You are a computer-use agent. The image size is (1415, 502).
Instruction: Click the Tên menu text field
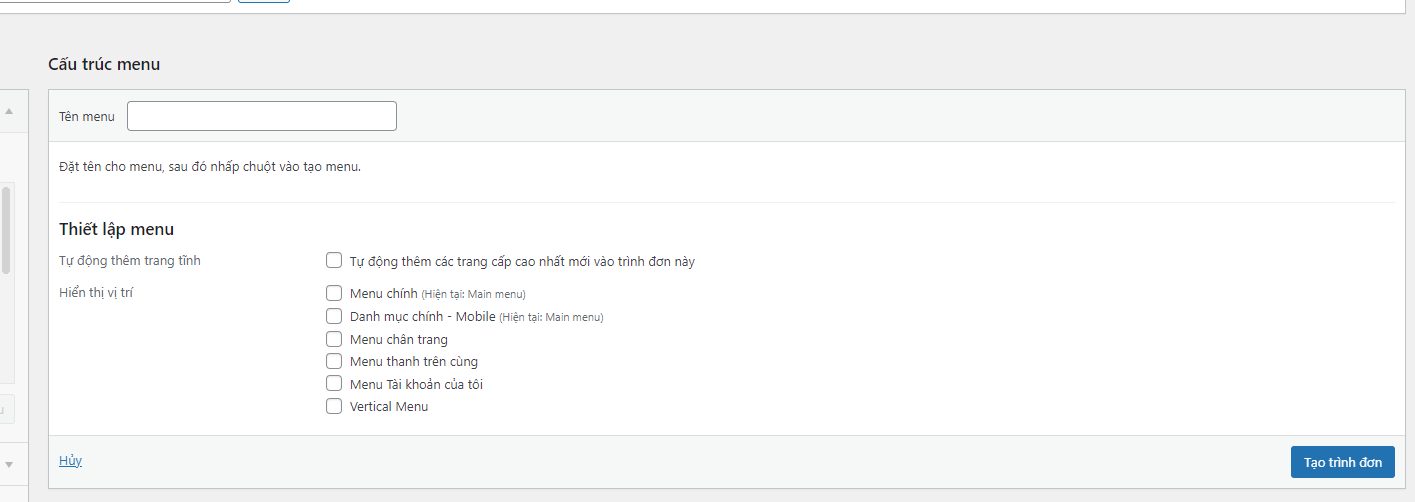pyautogui.click(x=262, y=116)
